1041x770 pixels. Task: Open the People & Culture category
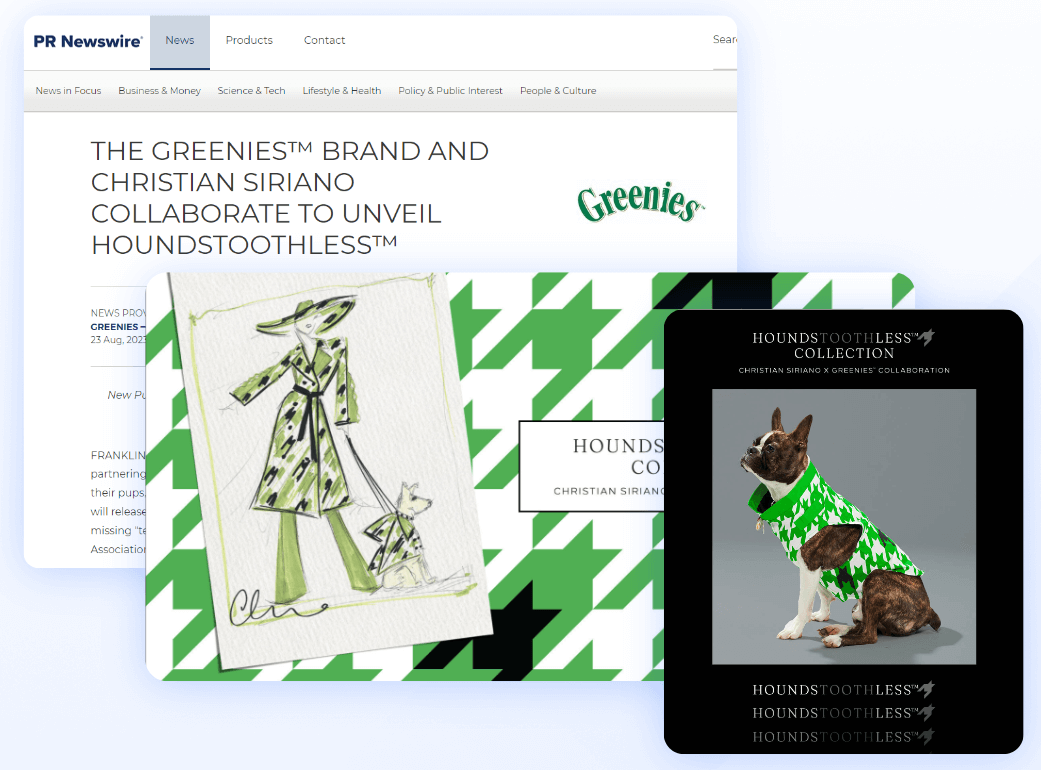click(x=558, y=90)
